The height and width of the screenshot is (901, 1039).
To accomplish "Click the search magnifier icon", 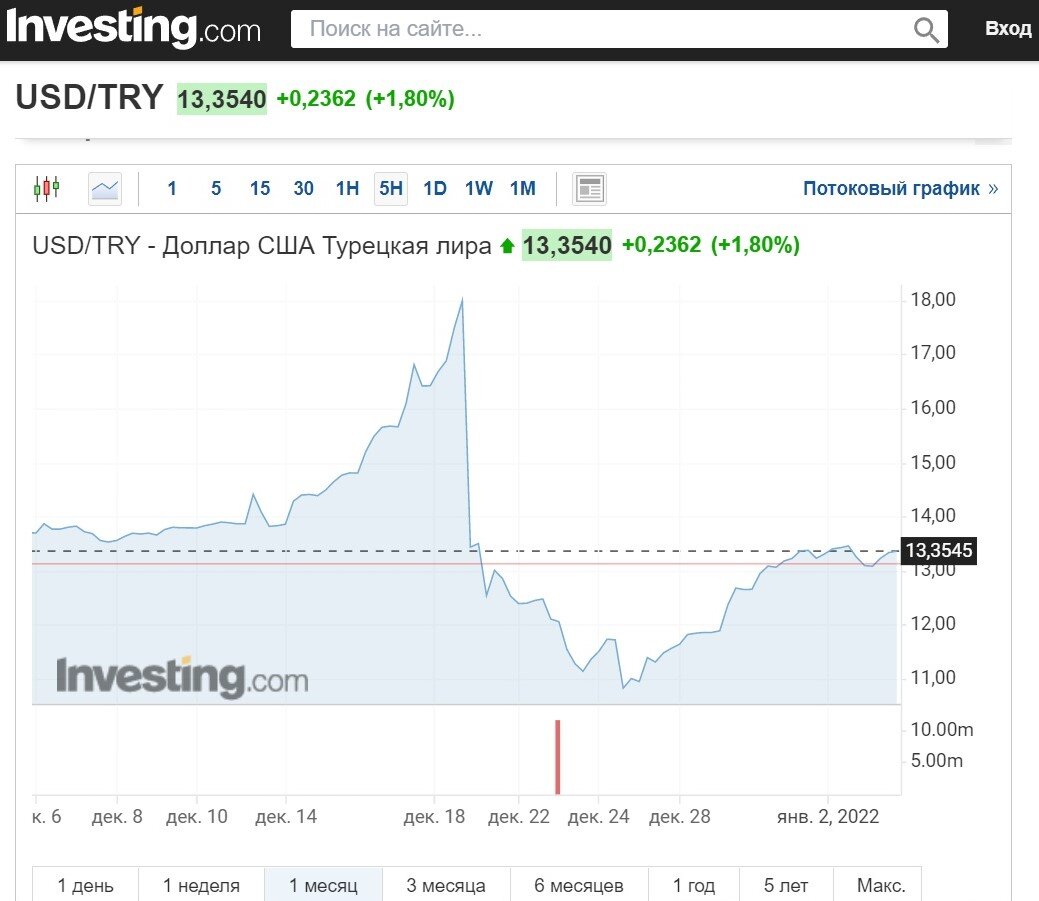I will click(x=927, y=30).
